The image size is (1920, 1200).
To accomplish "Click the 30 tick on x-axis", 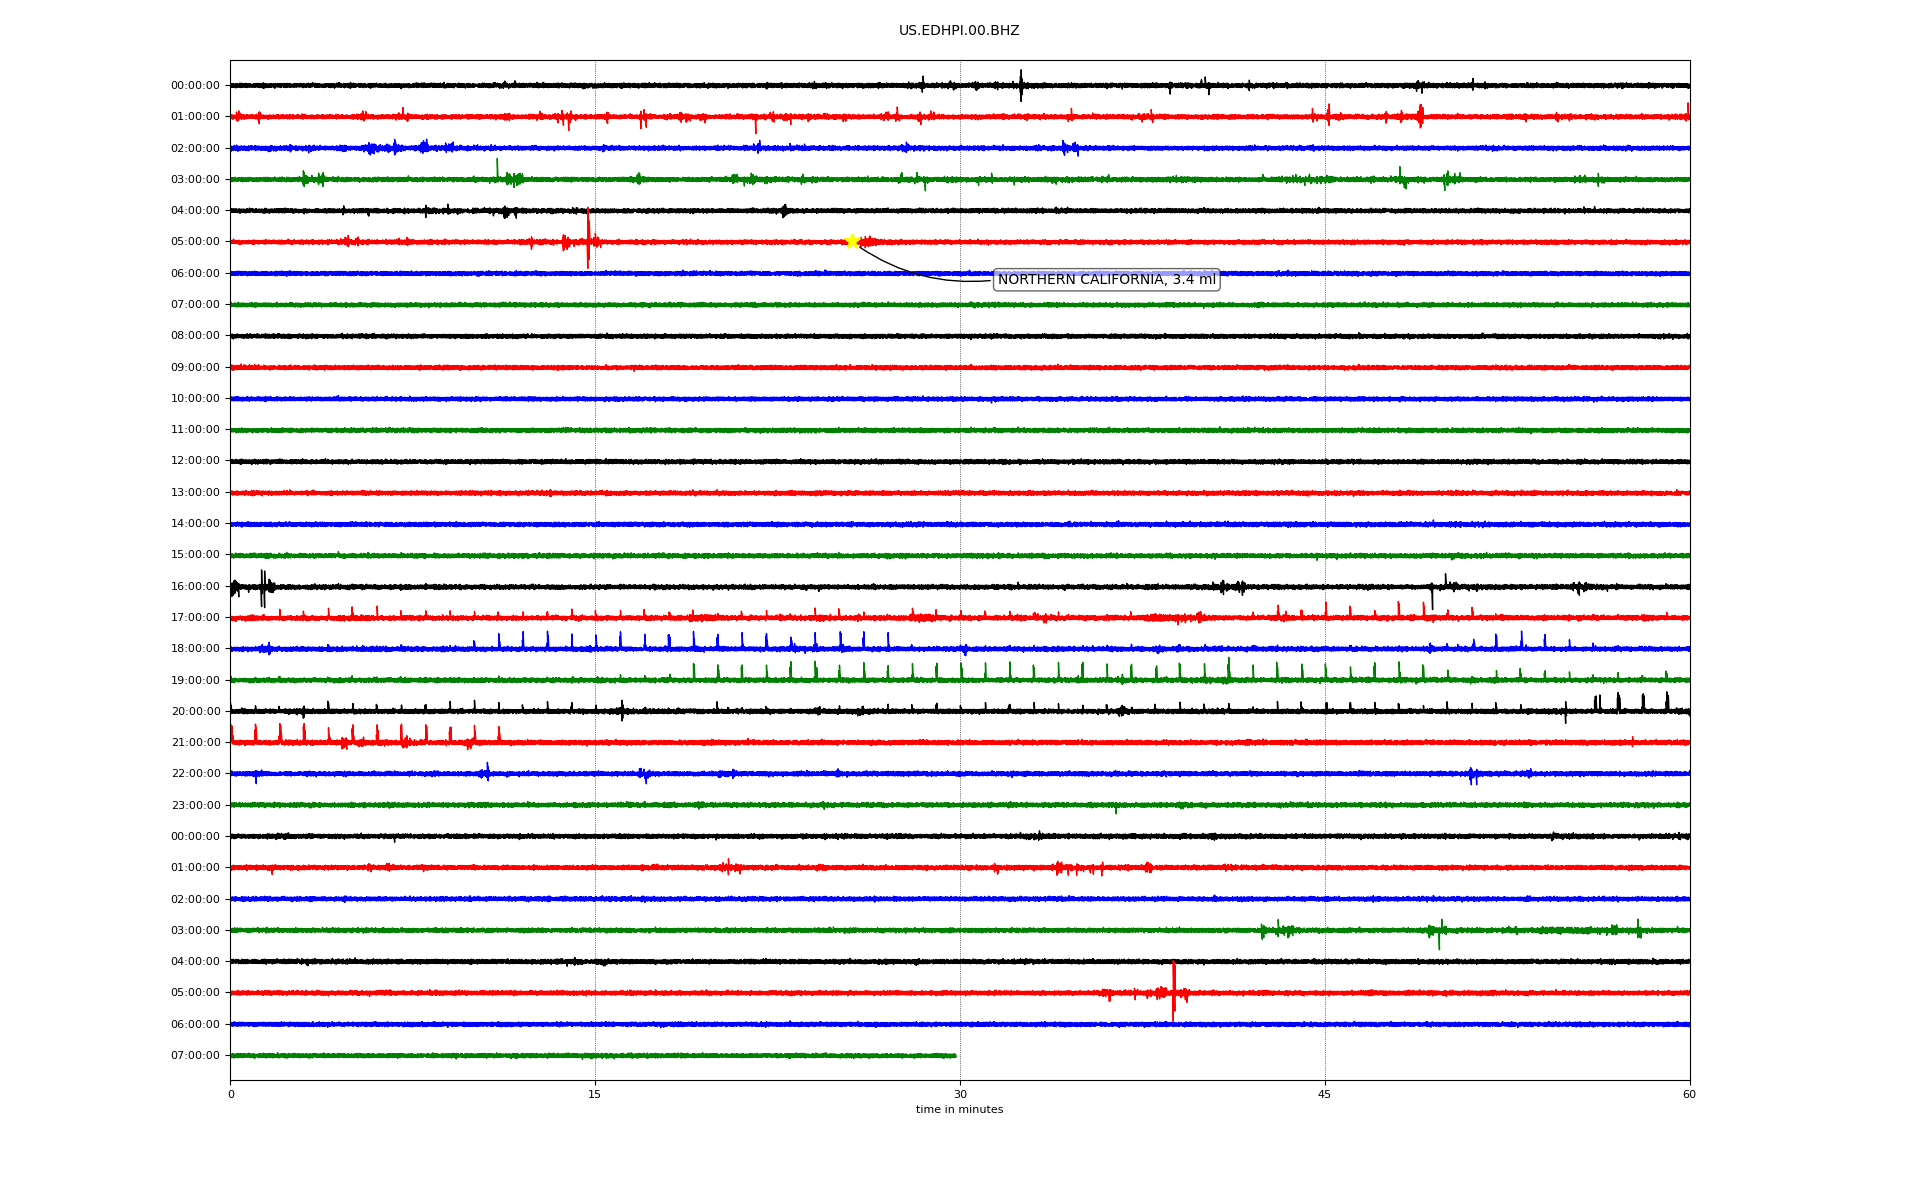I will [960, 1094].
